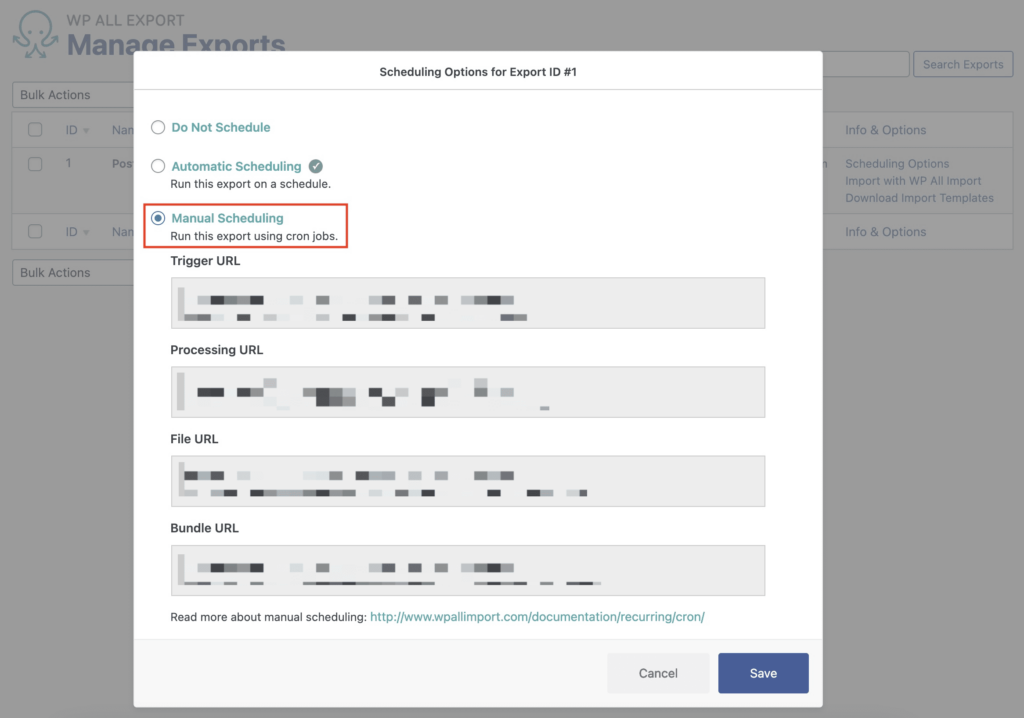Click the Search Exports button

[x=962, y=63]
